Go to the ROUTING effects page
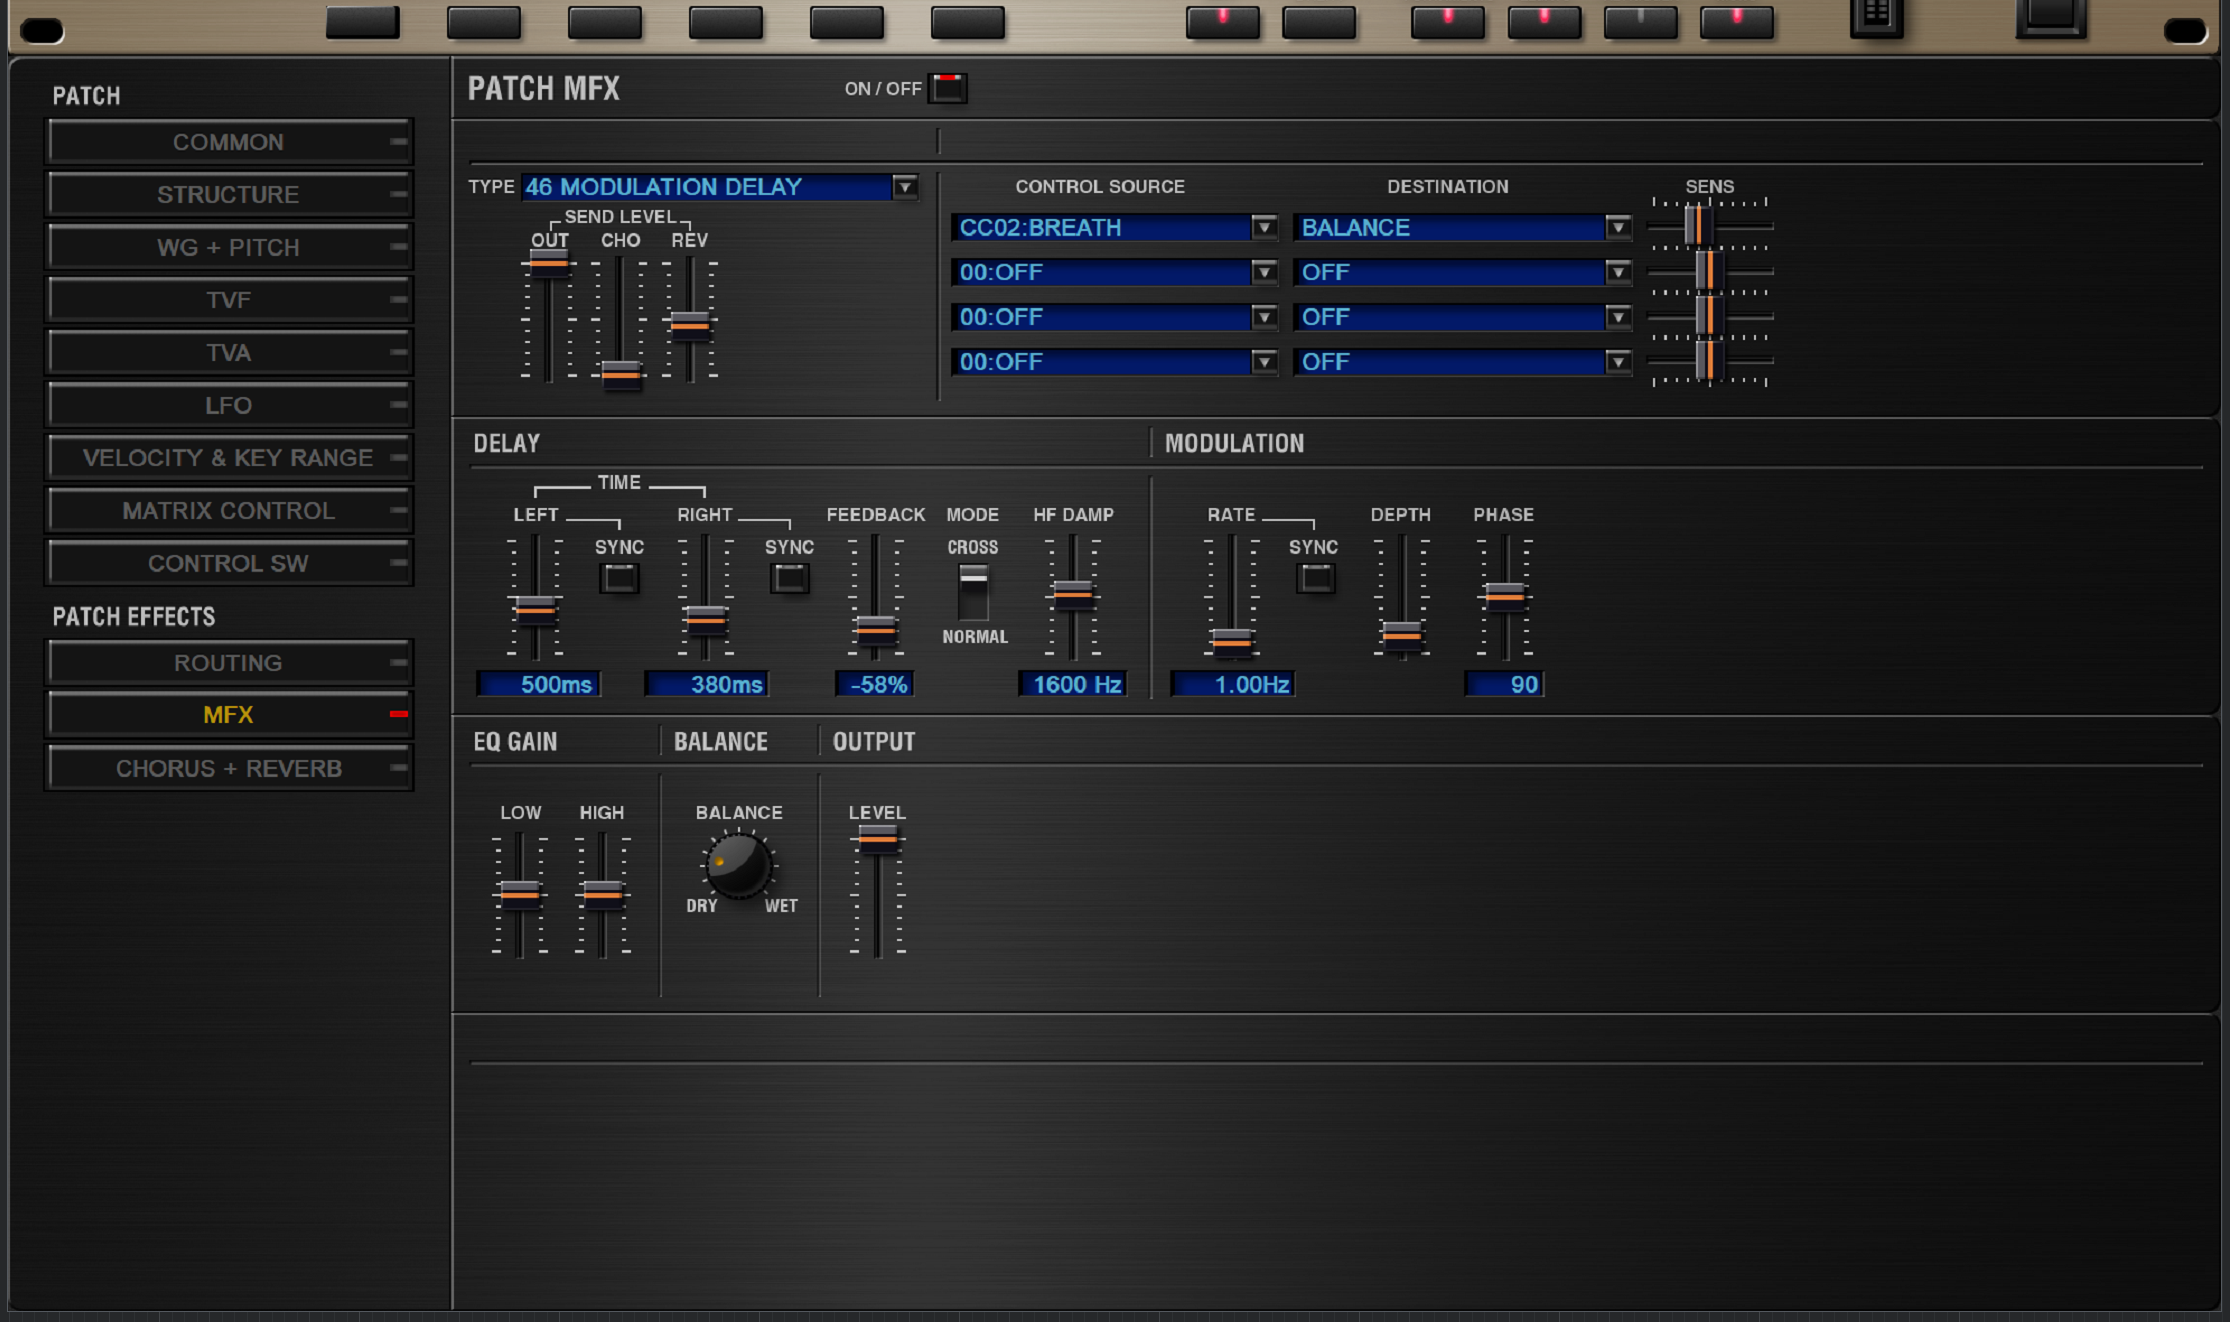2230x1322 pixels. pos(228,662)
